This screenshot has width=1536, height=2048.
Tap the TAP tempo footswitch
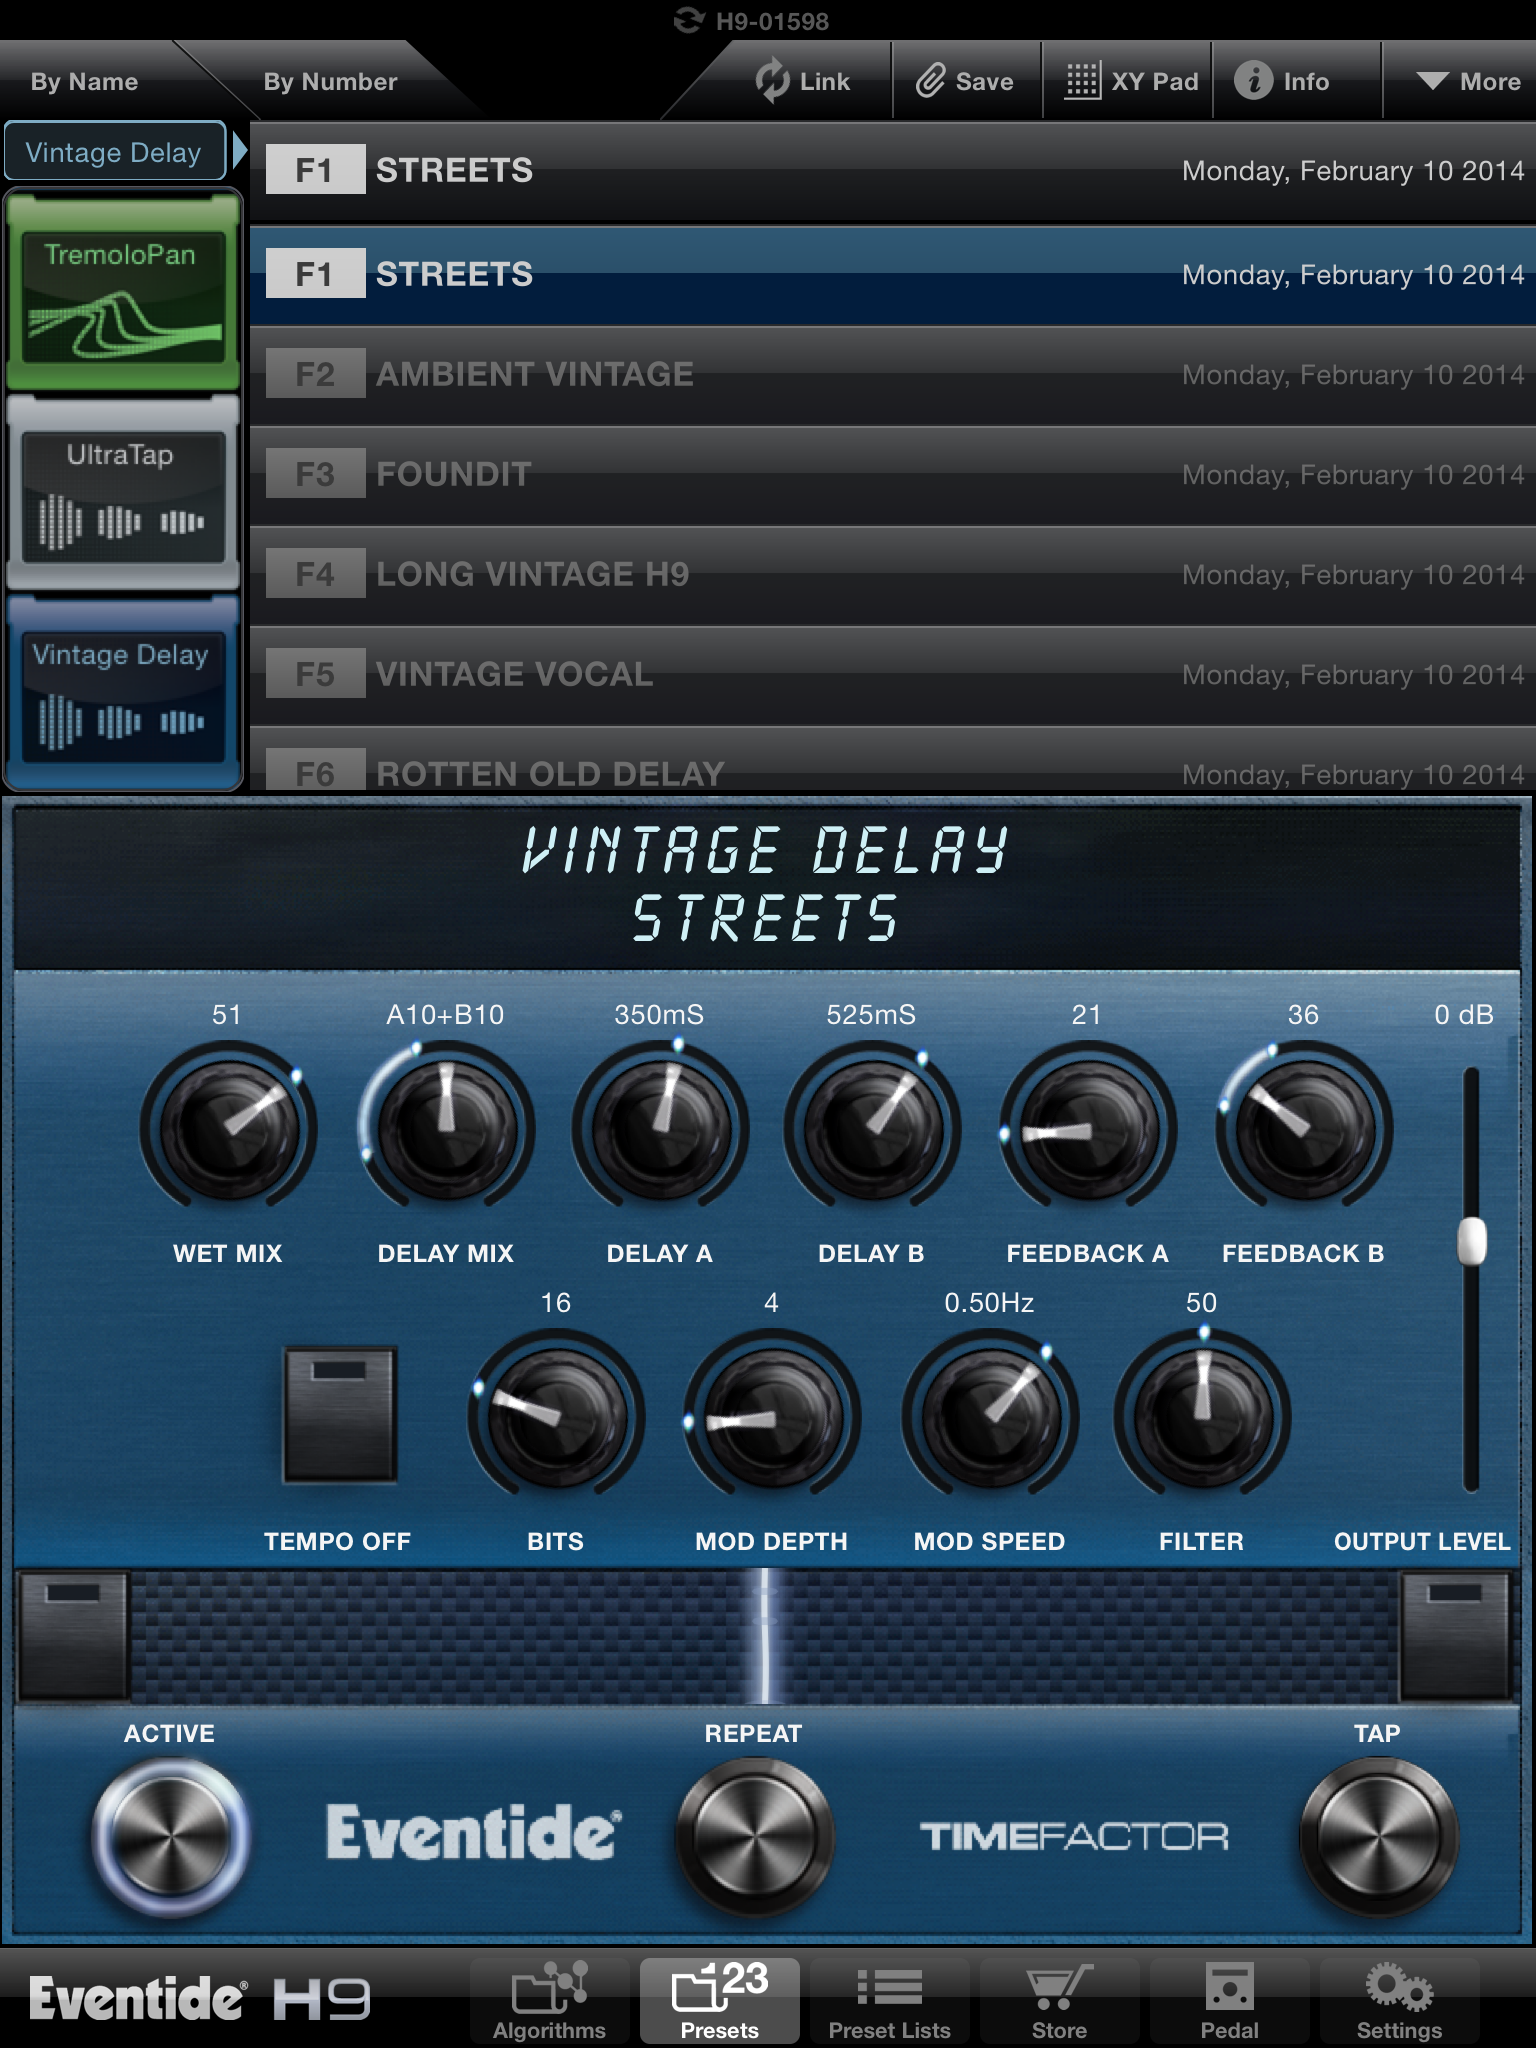tap(1378, 1836)
